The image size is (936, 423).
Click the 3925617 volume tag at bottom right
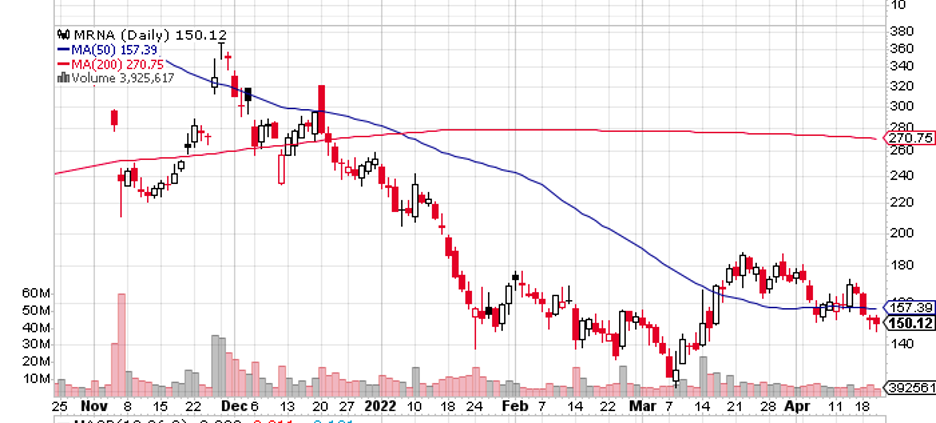pos(910,387)
